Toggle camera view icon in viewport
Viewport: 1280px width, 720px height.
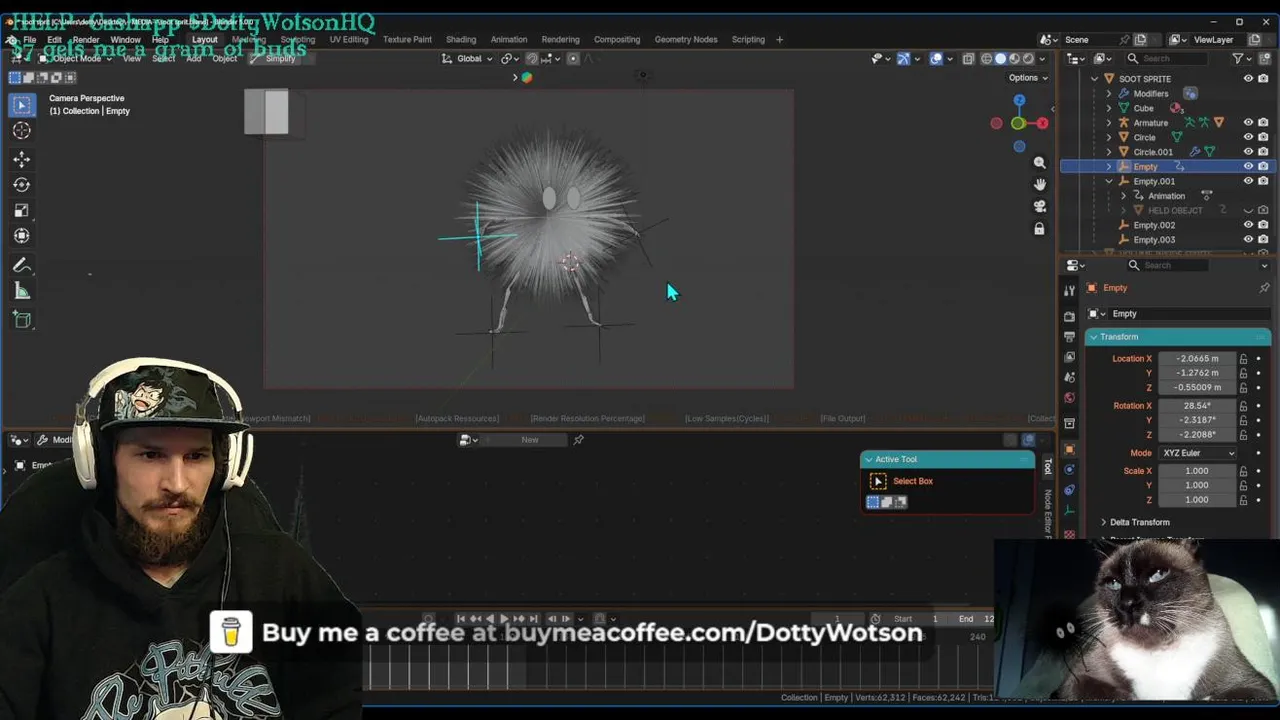[1039, 206]
